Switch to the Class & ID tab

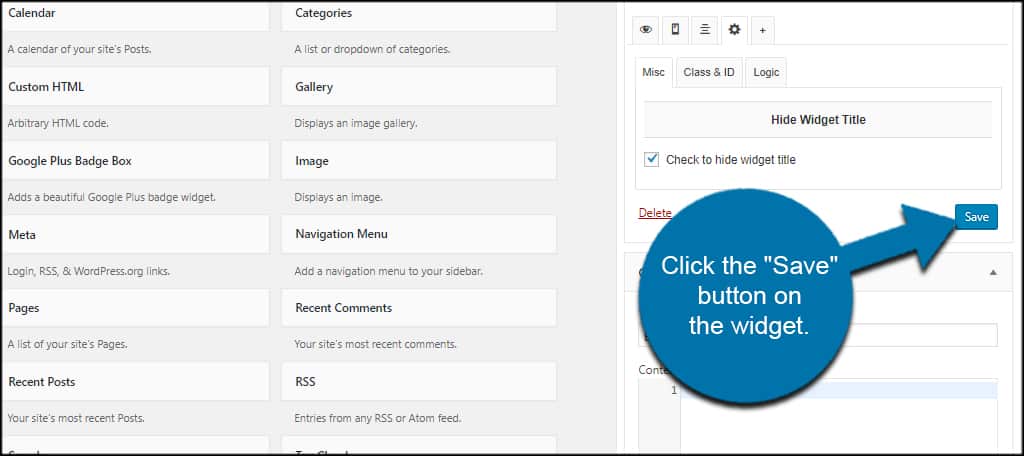[x=709, y=73]
